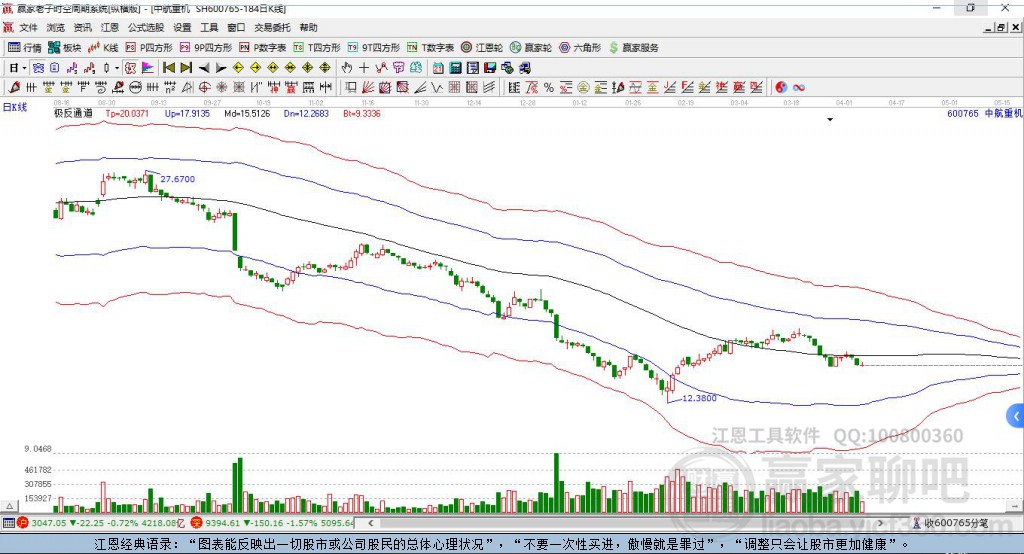Open the P四方形 square tool
Viewport: 1024px width, 554px height.
[149, 48]
